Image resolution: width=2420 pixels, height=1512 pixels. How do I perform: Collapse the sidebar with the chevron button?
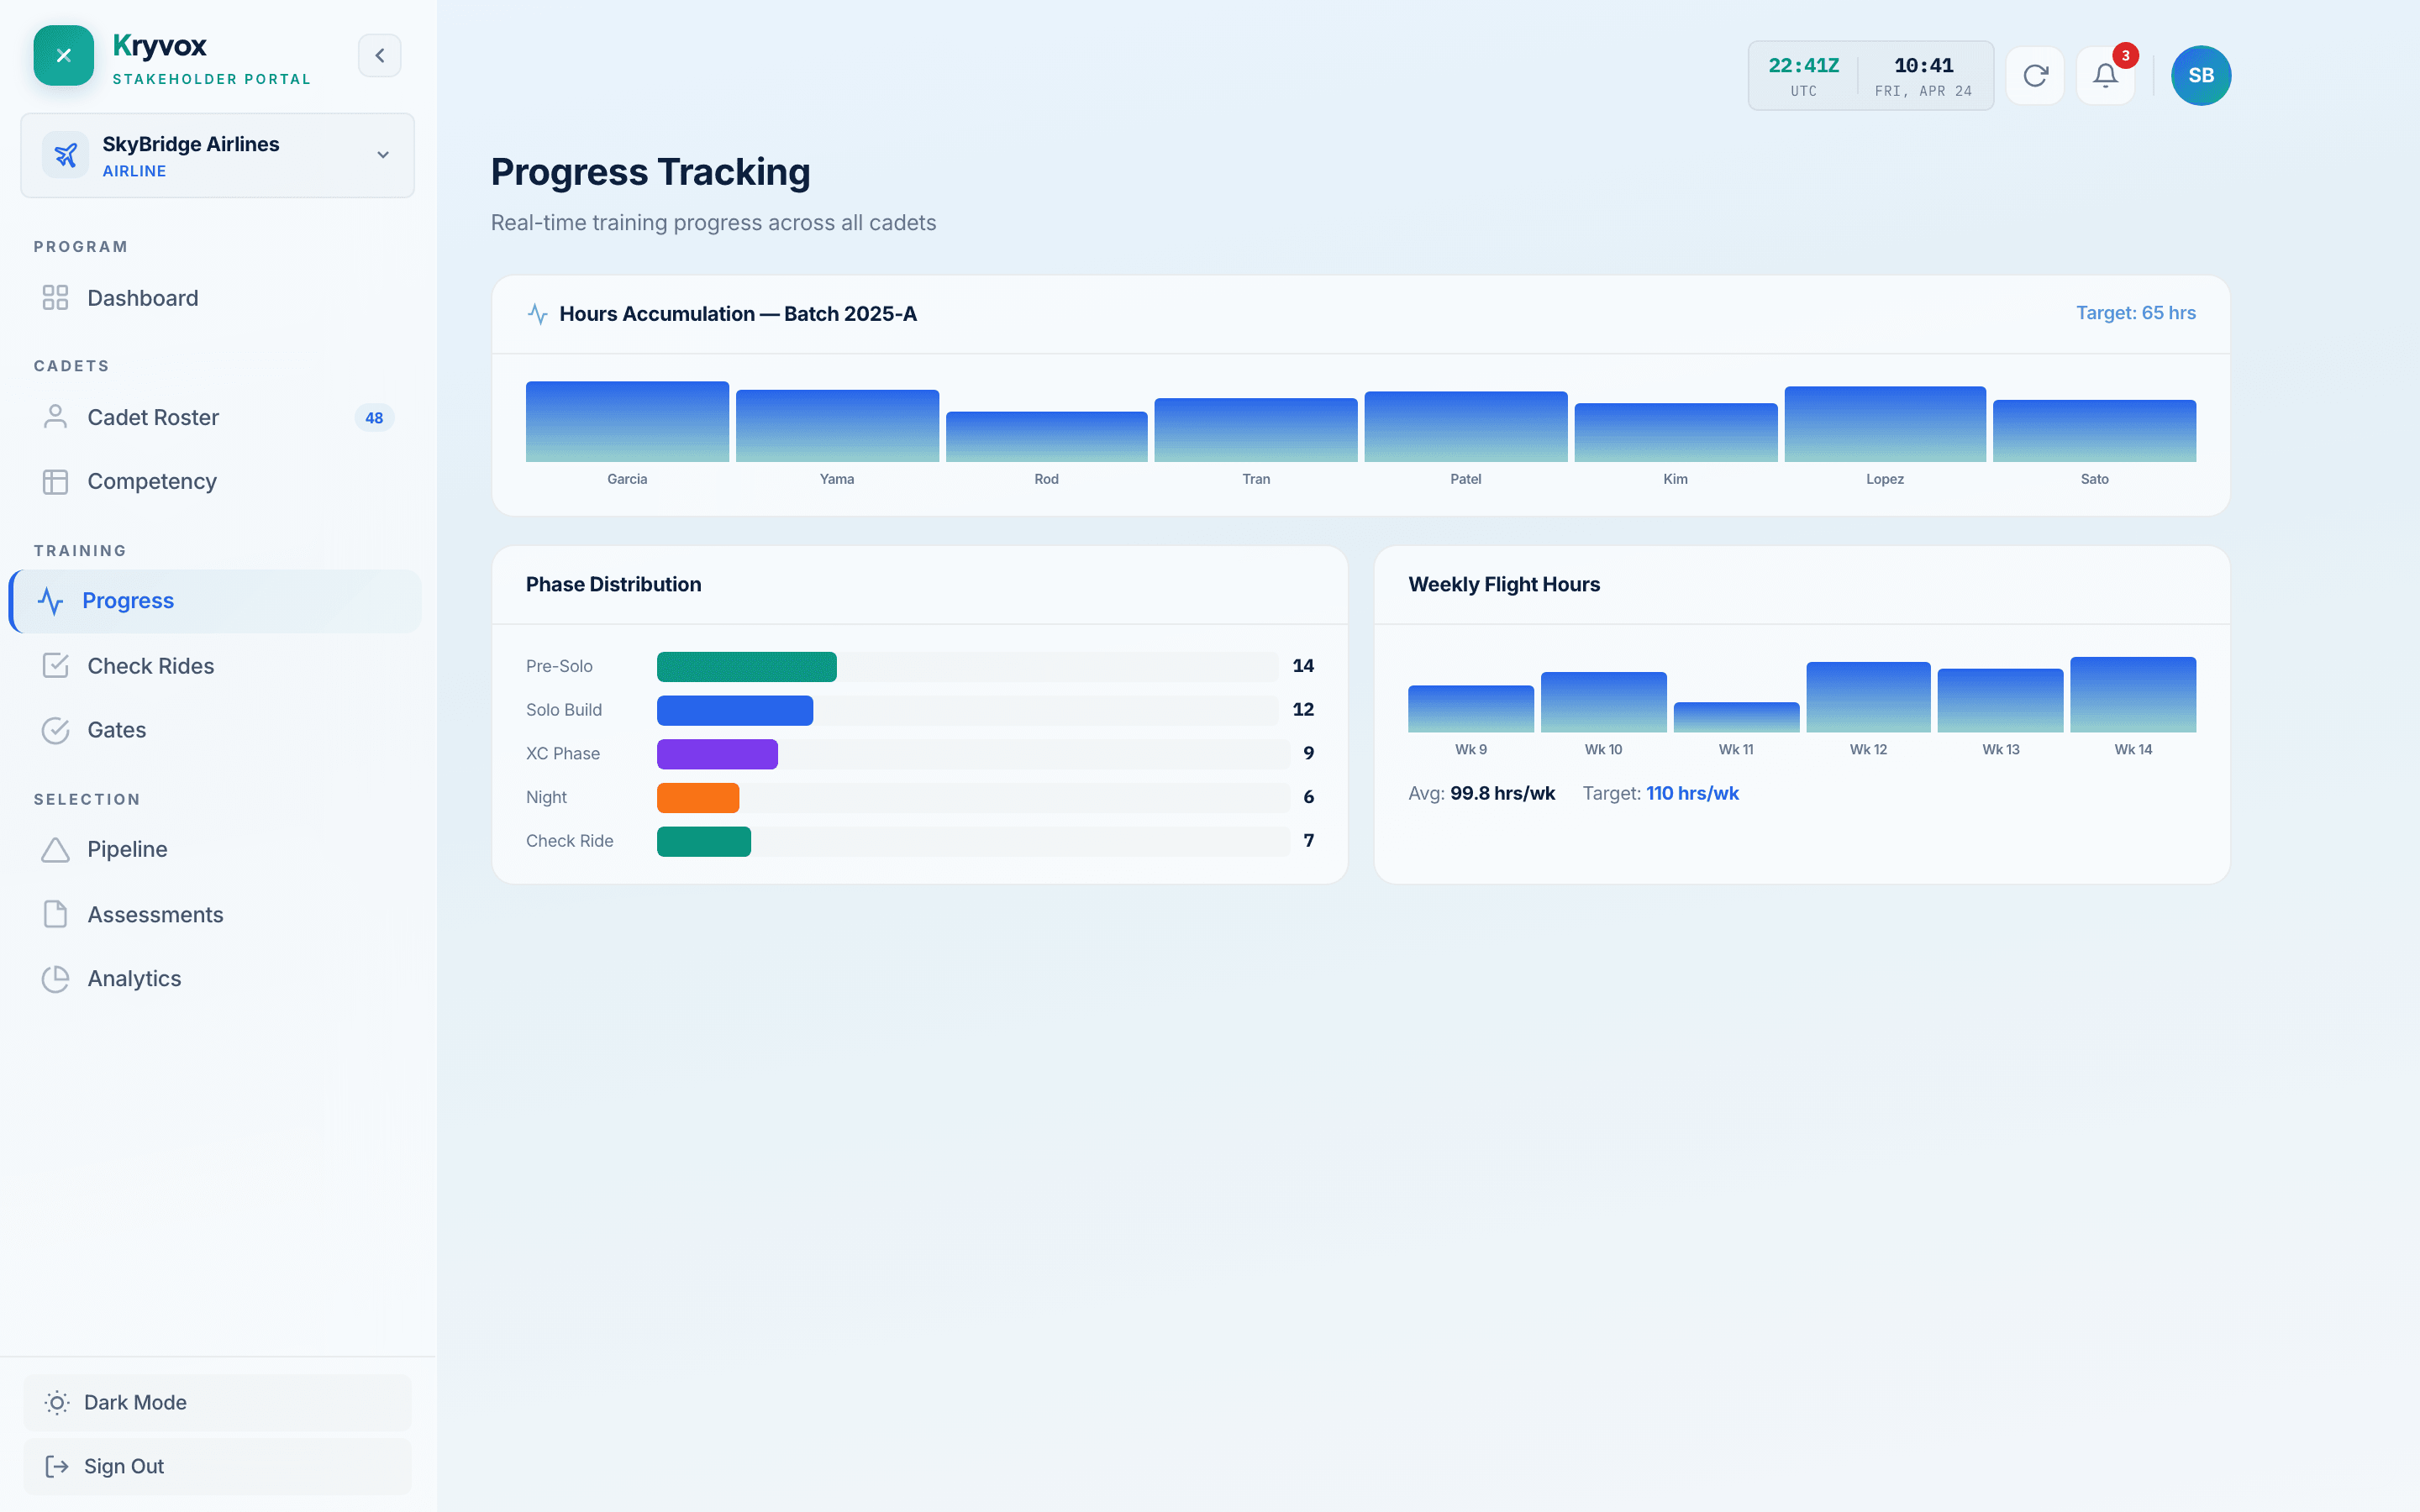click(380, 56)
